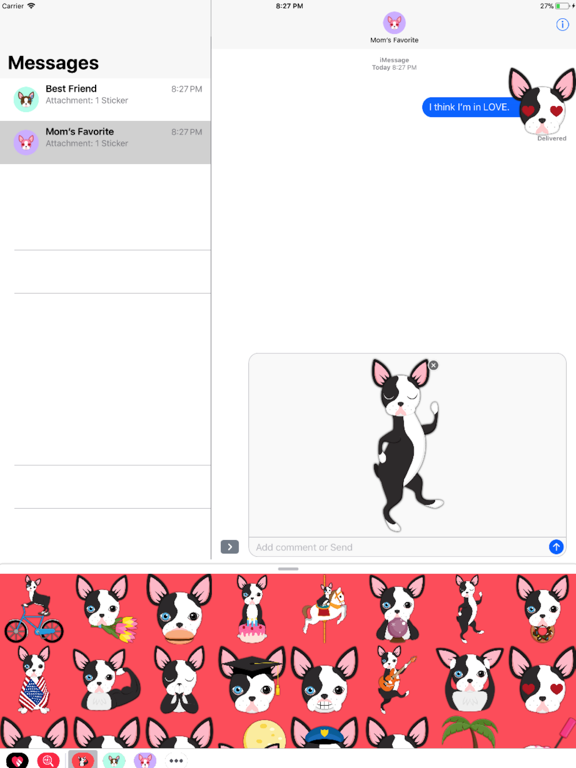Collapse the app drawer using chevron button

(x=230, y=547)
